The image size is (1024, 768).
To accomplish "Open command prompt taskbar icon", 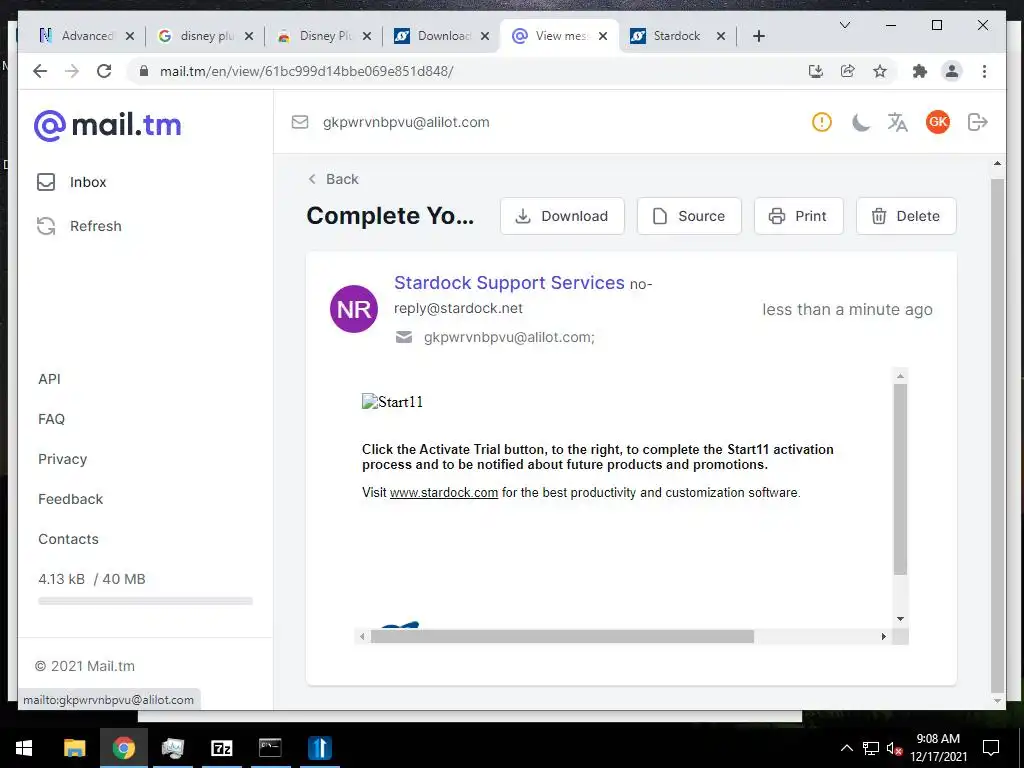I will coord(270,748).
